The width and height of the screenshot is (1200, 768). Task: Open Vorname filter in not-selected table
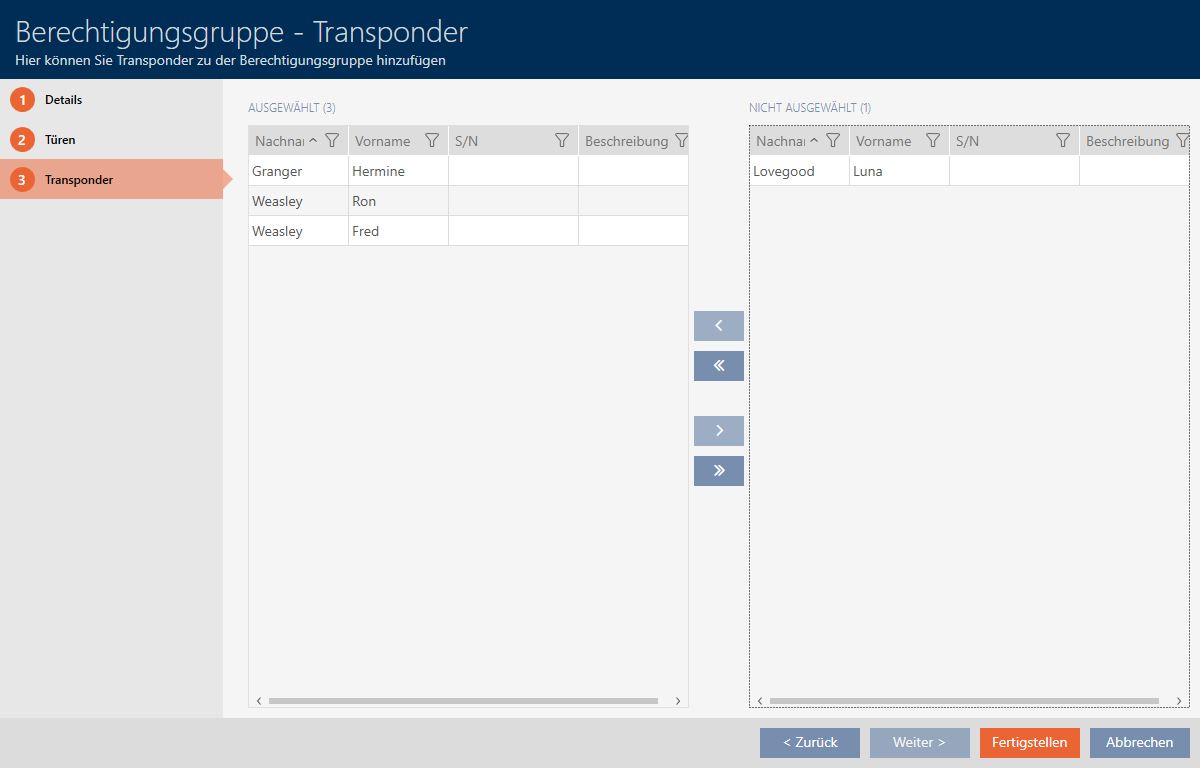pyautogui.click(x=933, y=141)
